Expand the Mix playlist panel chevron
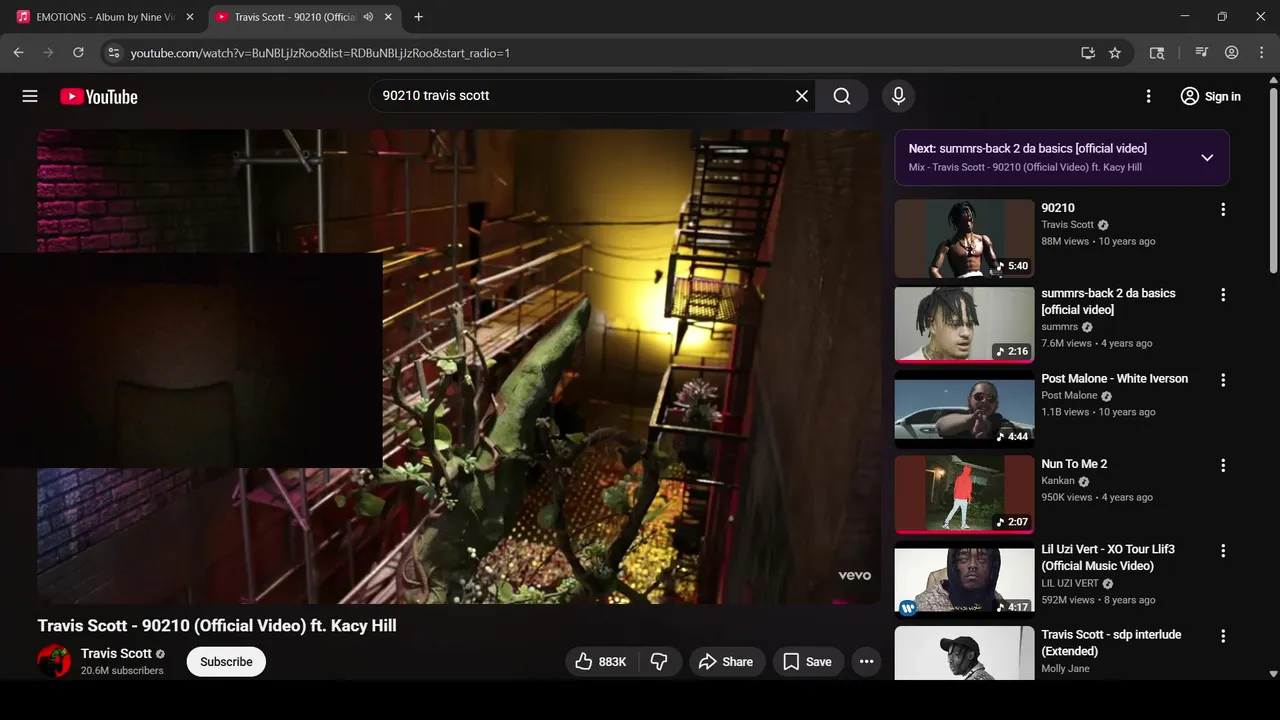Screen dimensions: 1280x720 pos(1207,158)
